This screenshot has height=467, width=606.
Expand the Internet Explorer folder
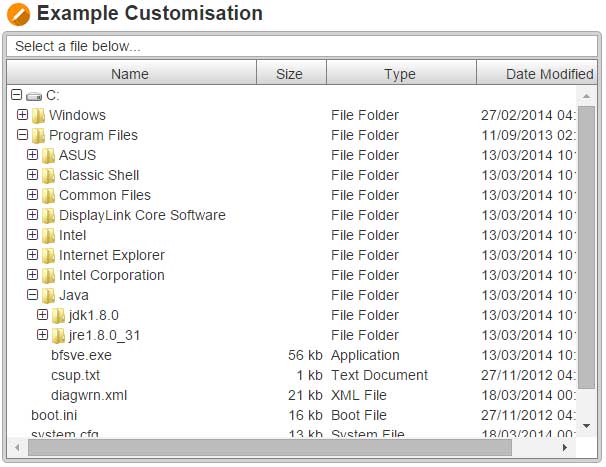[32, 255]
